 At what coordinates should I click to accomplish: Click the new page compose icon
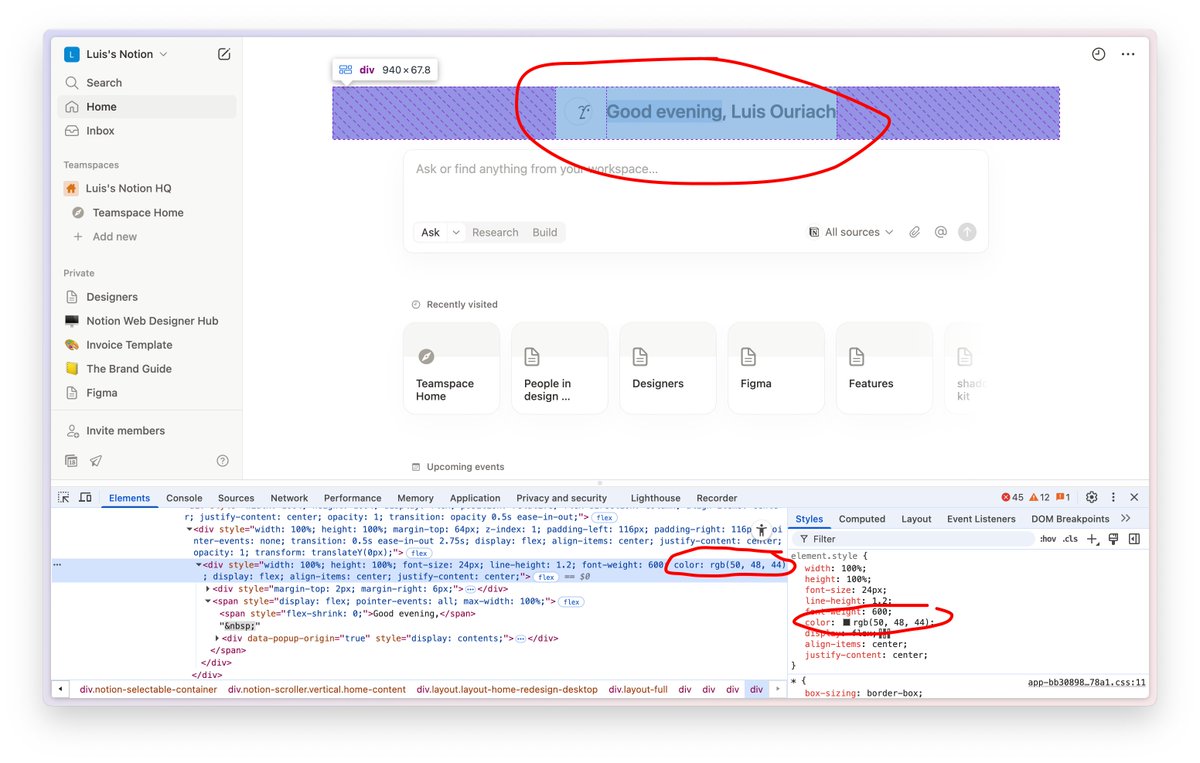pos(224,54)
